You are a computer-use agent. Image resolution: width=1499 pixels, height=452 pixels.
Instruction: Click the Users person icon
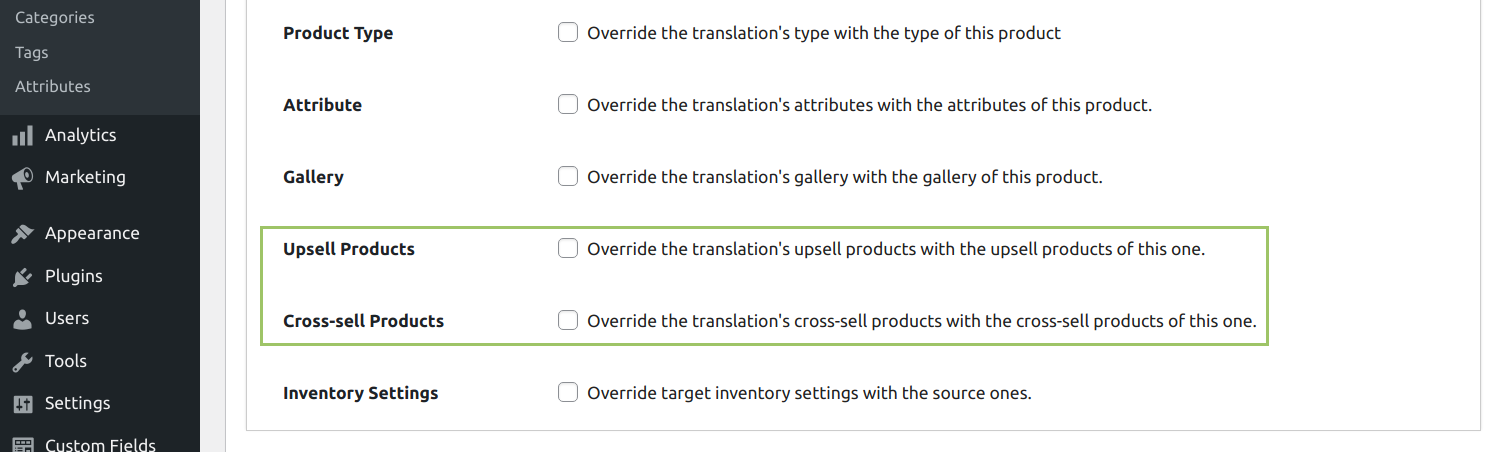[22, 319]
